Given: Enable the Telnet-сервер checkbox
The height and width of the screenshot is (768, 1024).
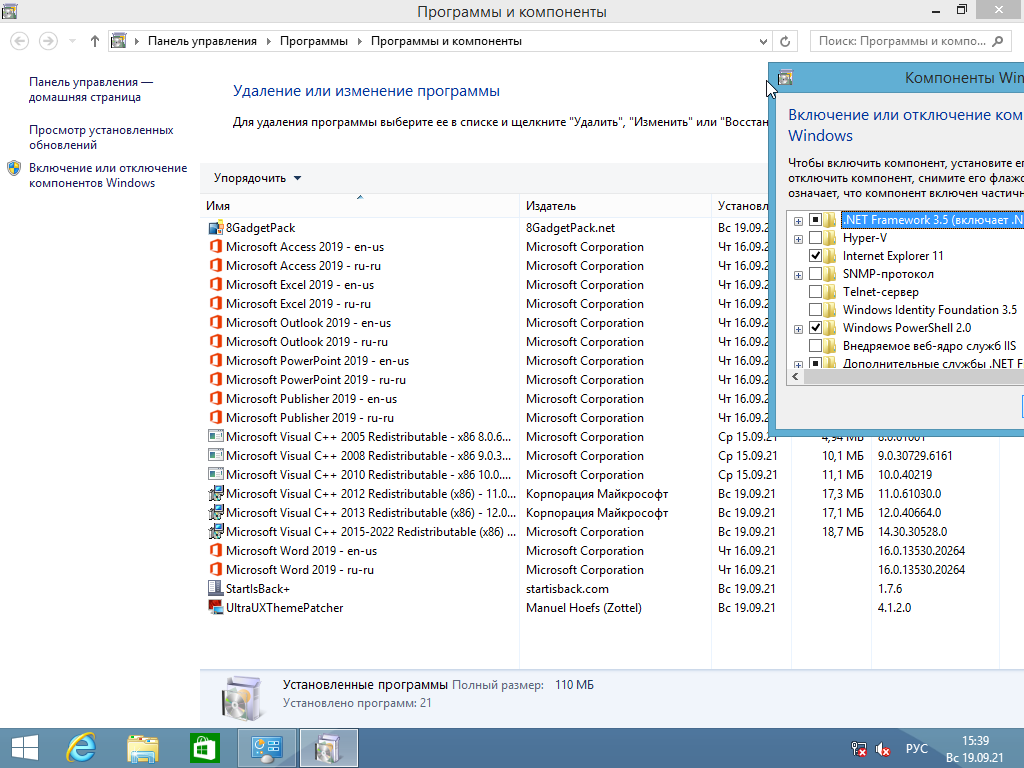Looking at the screenshot, I should (815, 292).
